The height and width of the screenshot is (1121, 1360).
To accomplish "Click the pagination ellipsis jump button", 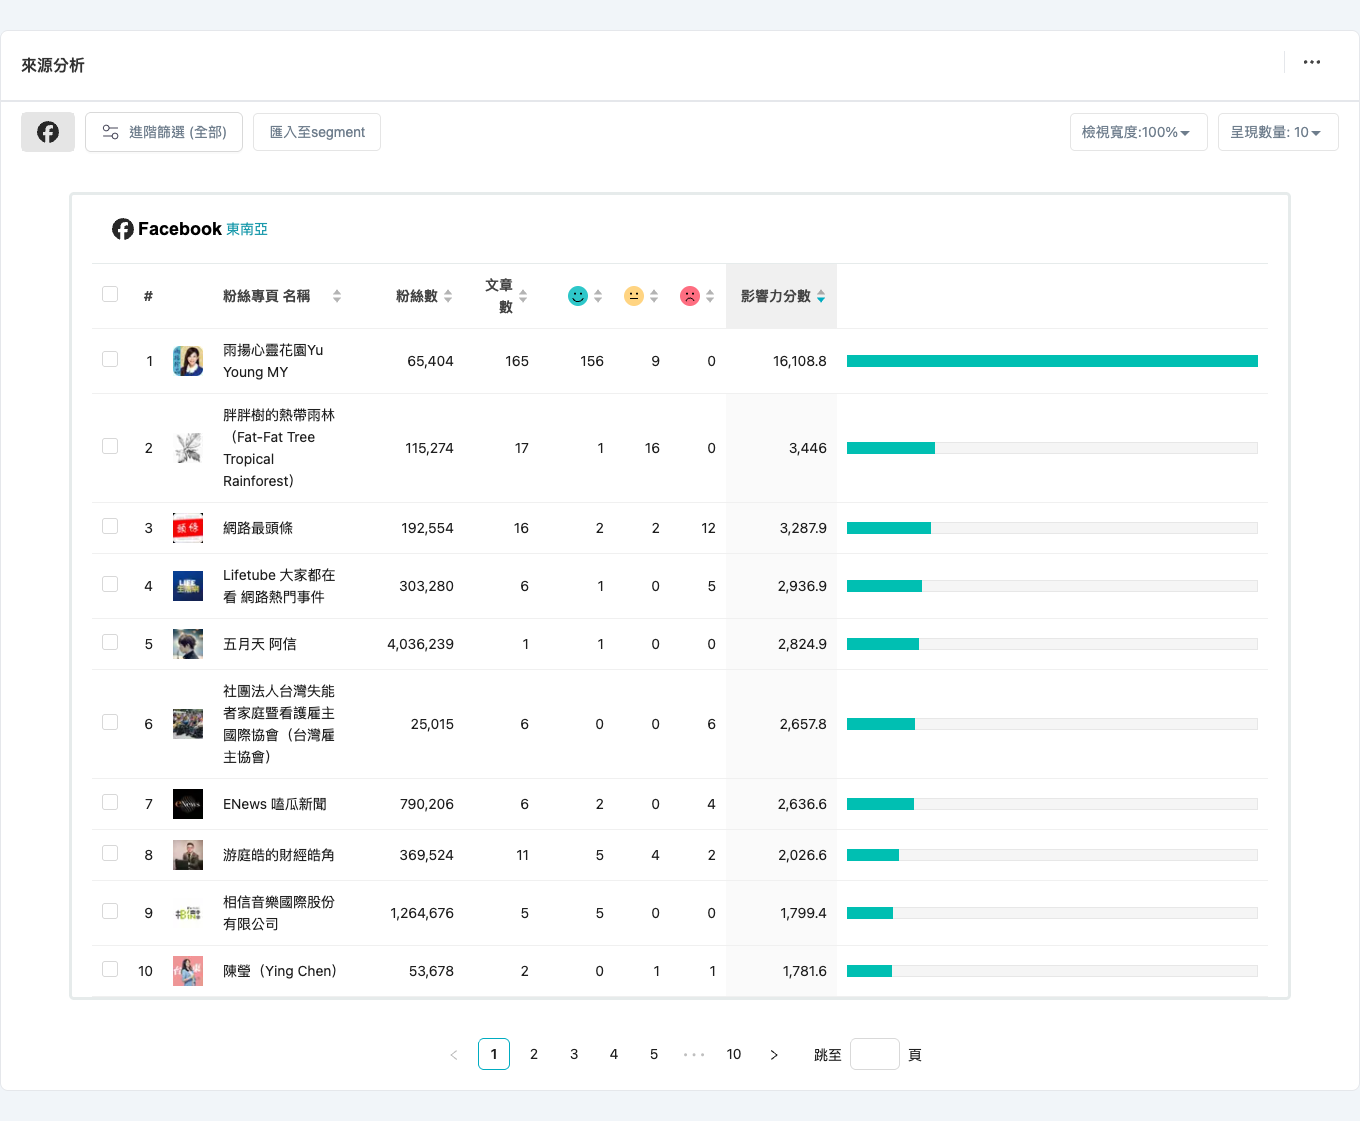I will pyautogui.click(x=694, y=1054).
